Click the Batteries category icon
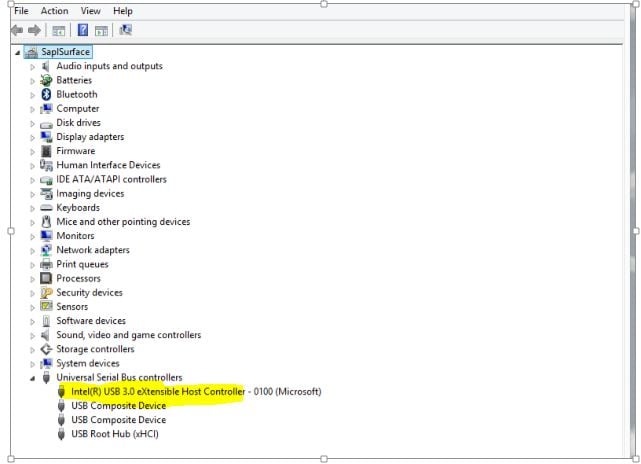This screenshot has width=641, height=464. point(46,80)
